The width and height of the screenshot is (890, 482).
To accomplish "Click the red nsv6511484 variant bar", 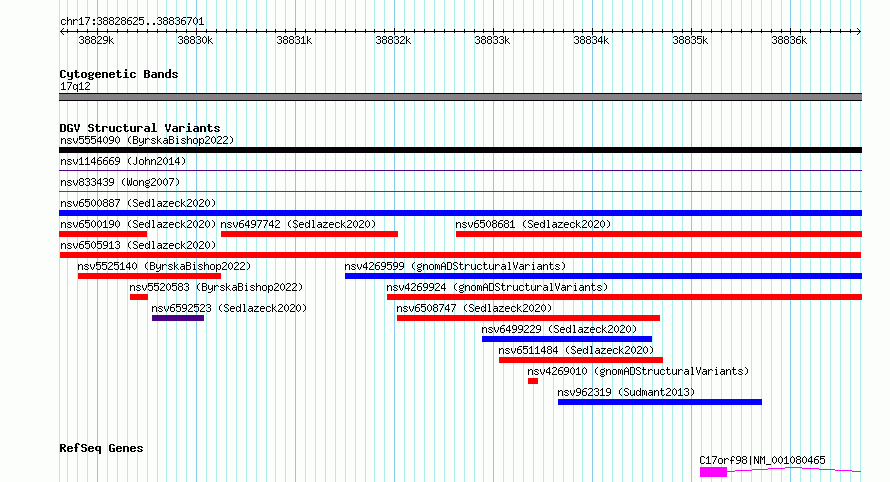I will click(581, 360).
